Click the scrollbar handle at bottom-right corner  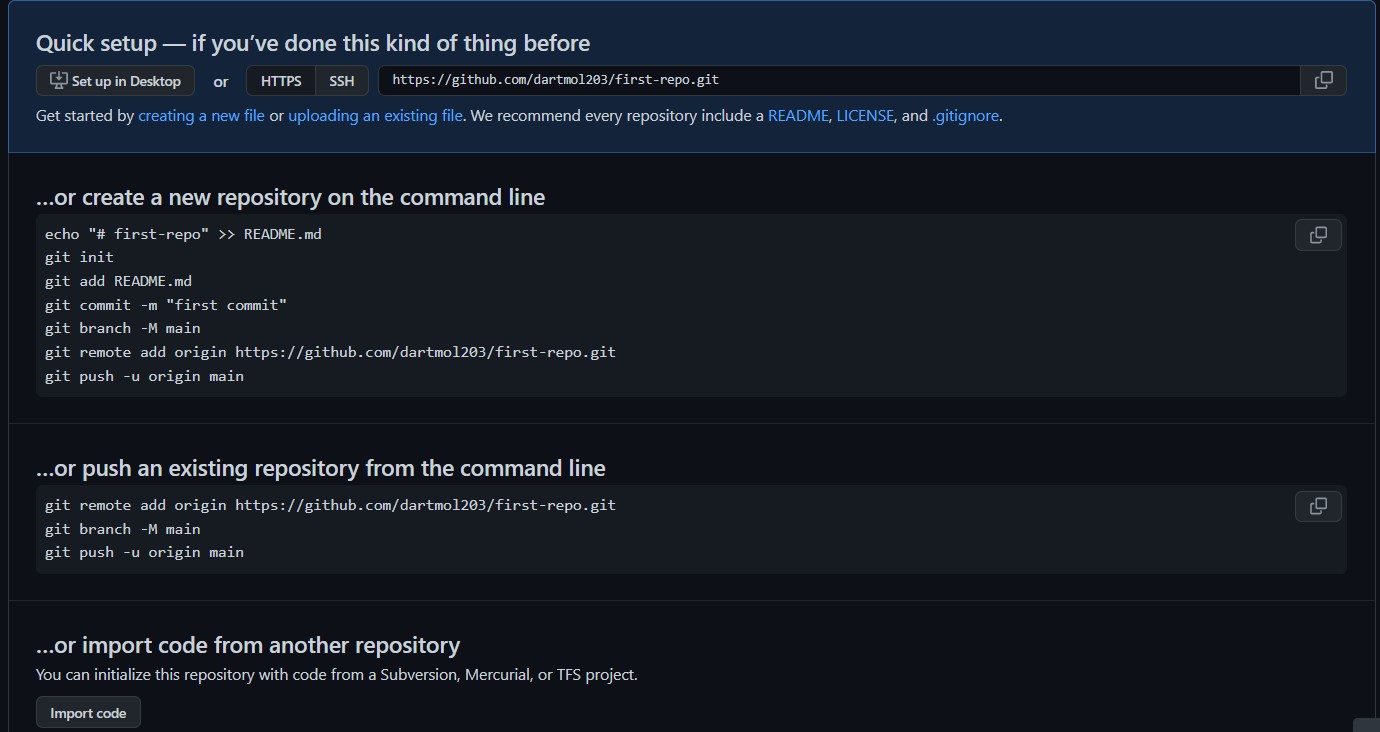1366,725
